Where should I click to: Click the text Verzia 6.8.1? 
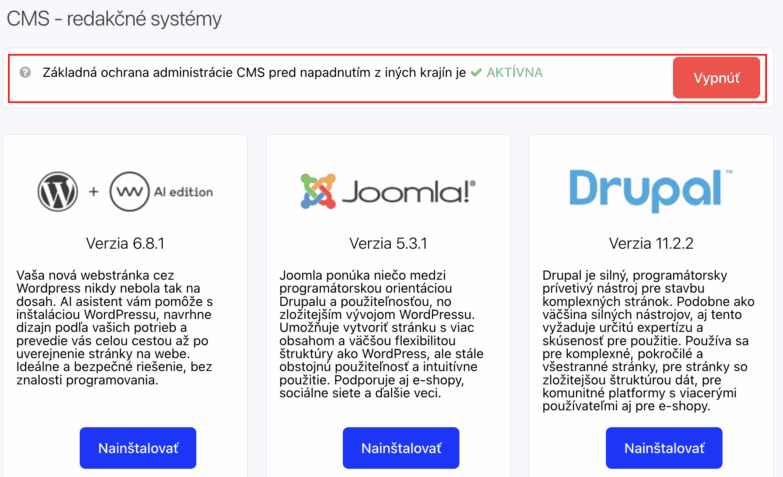[125, 244]
